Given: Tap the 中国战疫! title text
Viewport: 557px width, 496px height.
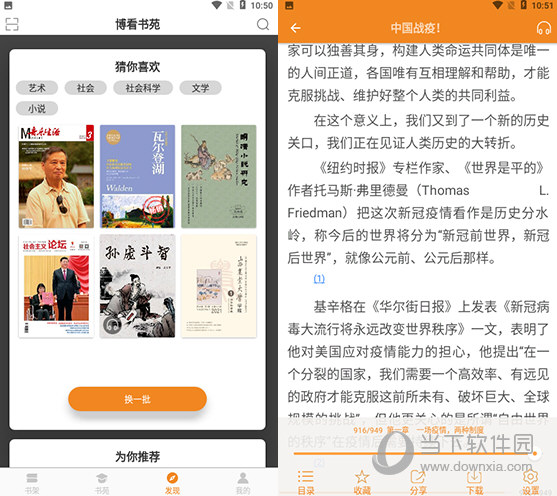Looking at the screenshot, I should (415, 28).
